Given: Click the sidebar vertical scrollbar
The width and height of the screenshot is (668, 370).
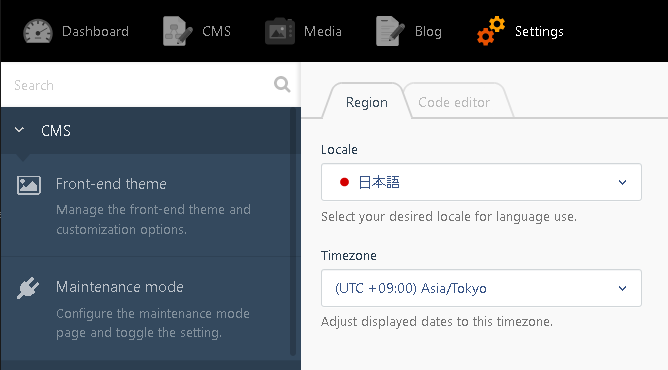Looking at the screenshot, I should [293, 232].
